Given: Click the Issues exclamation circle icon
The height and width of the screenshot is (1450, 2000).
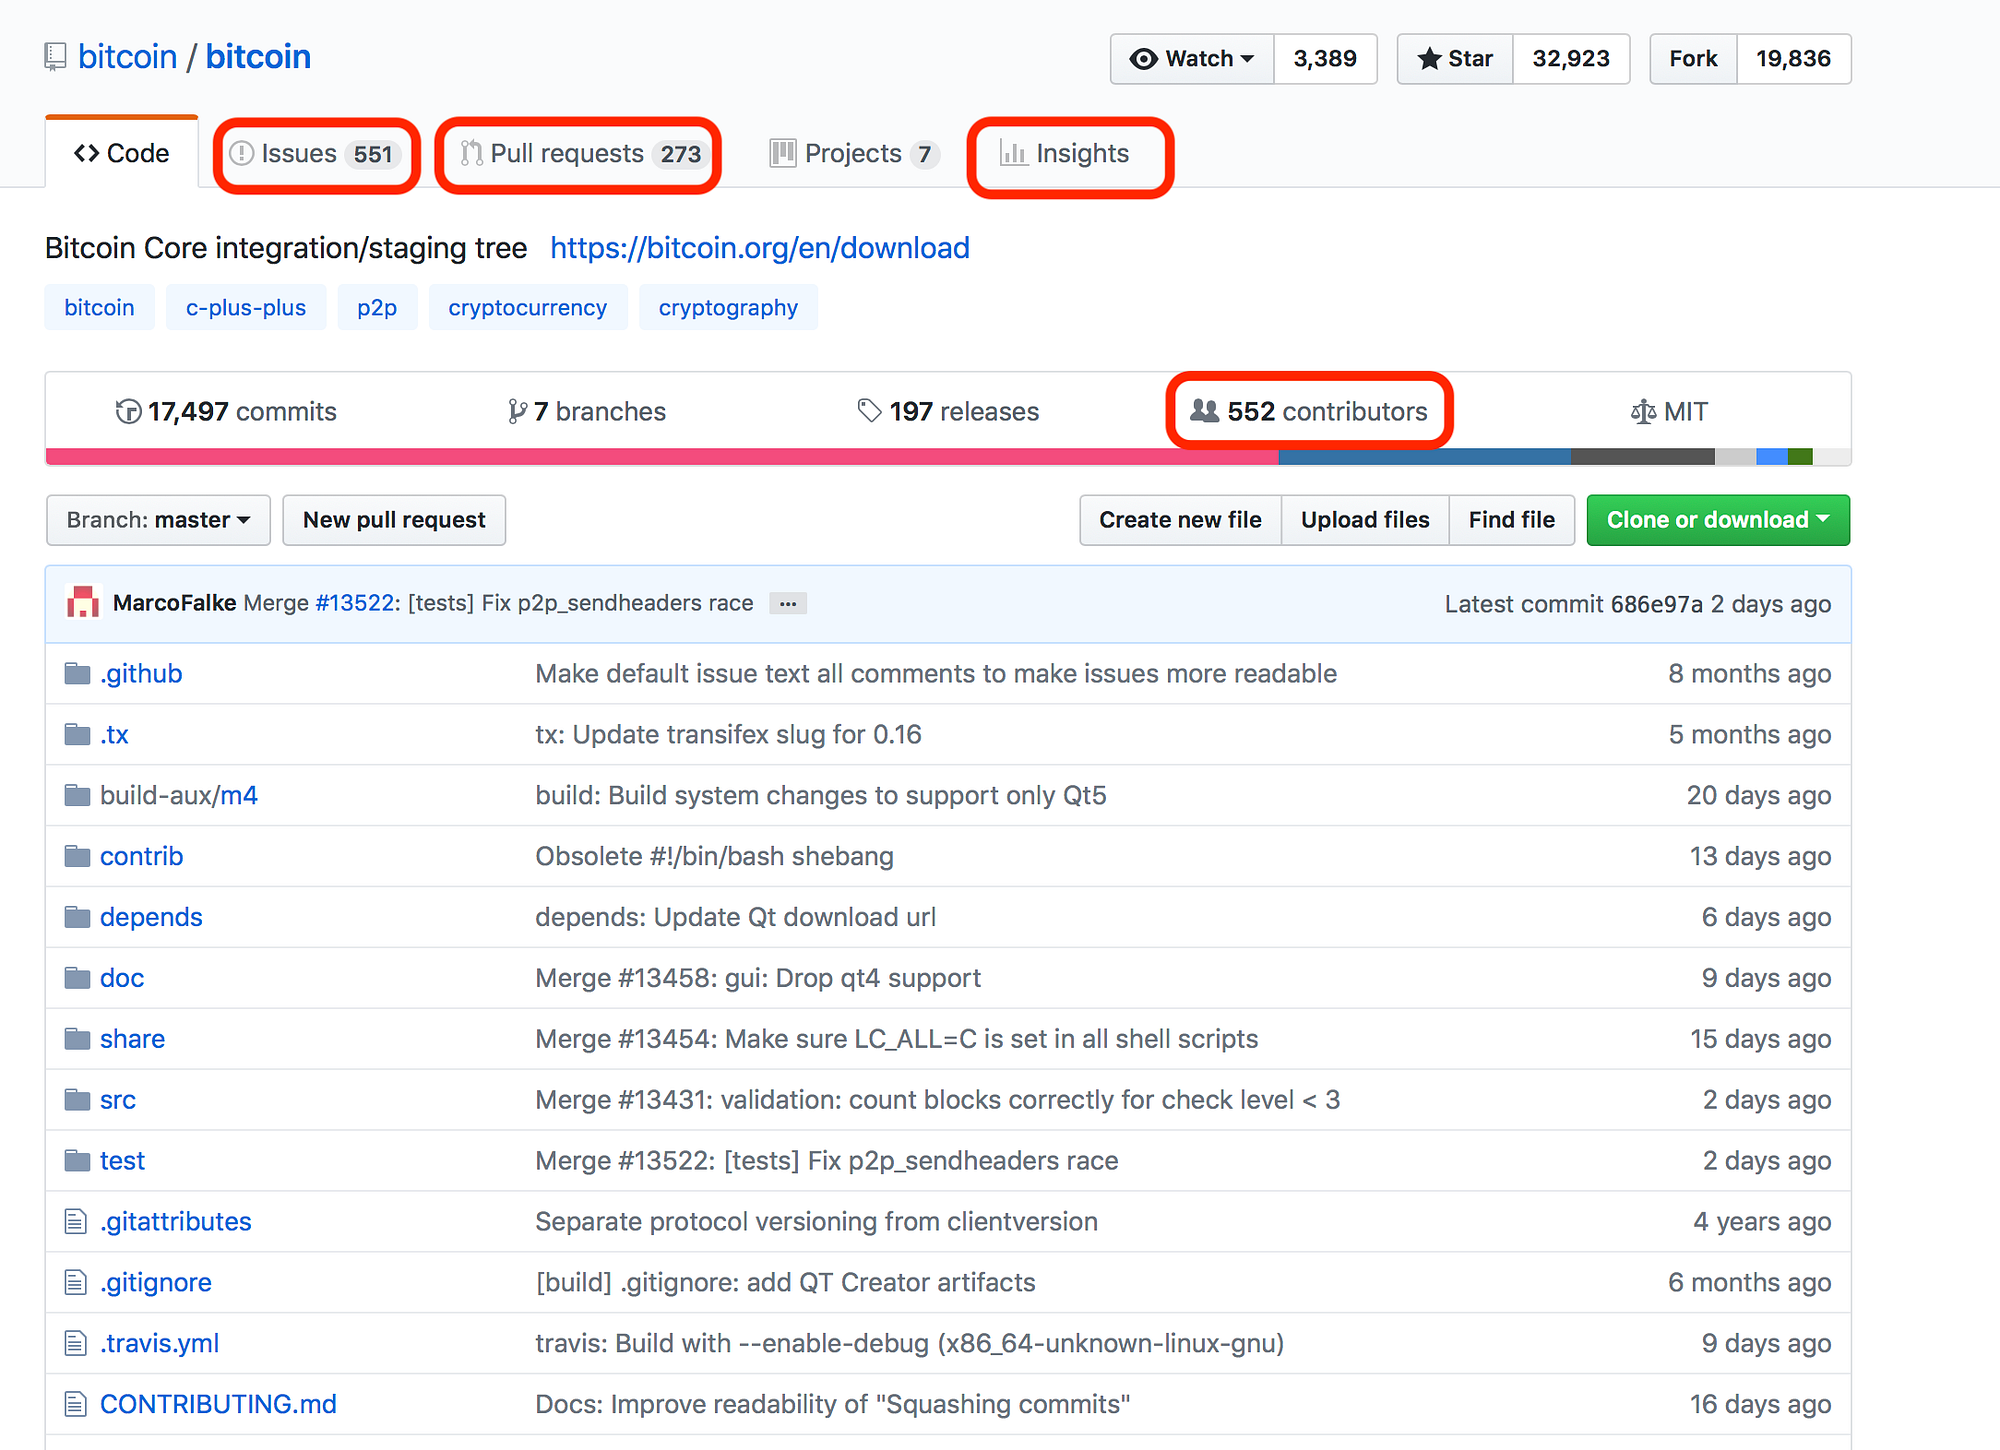Looking at the screenshot, I should (242, 154).
